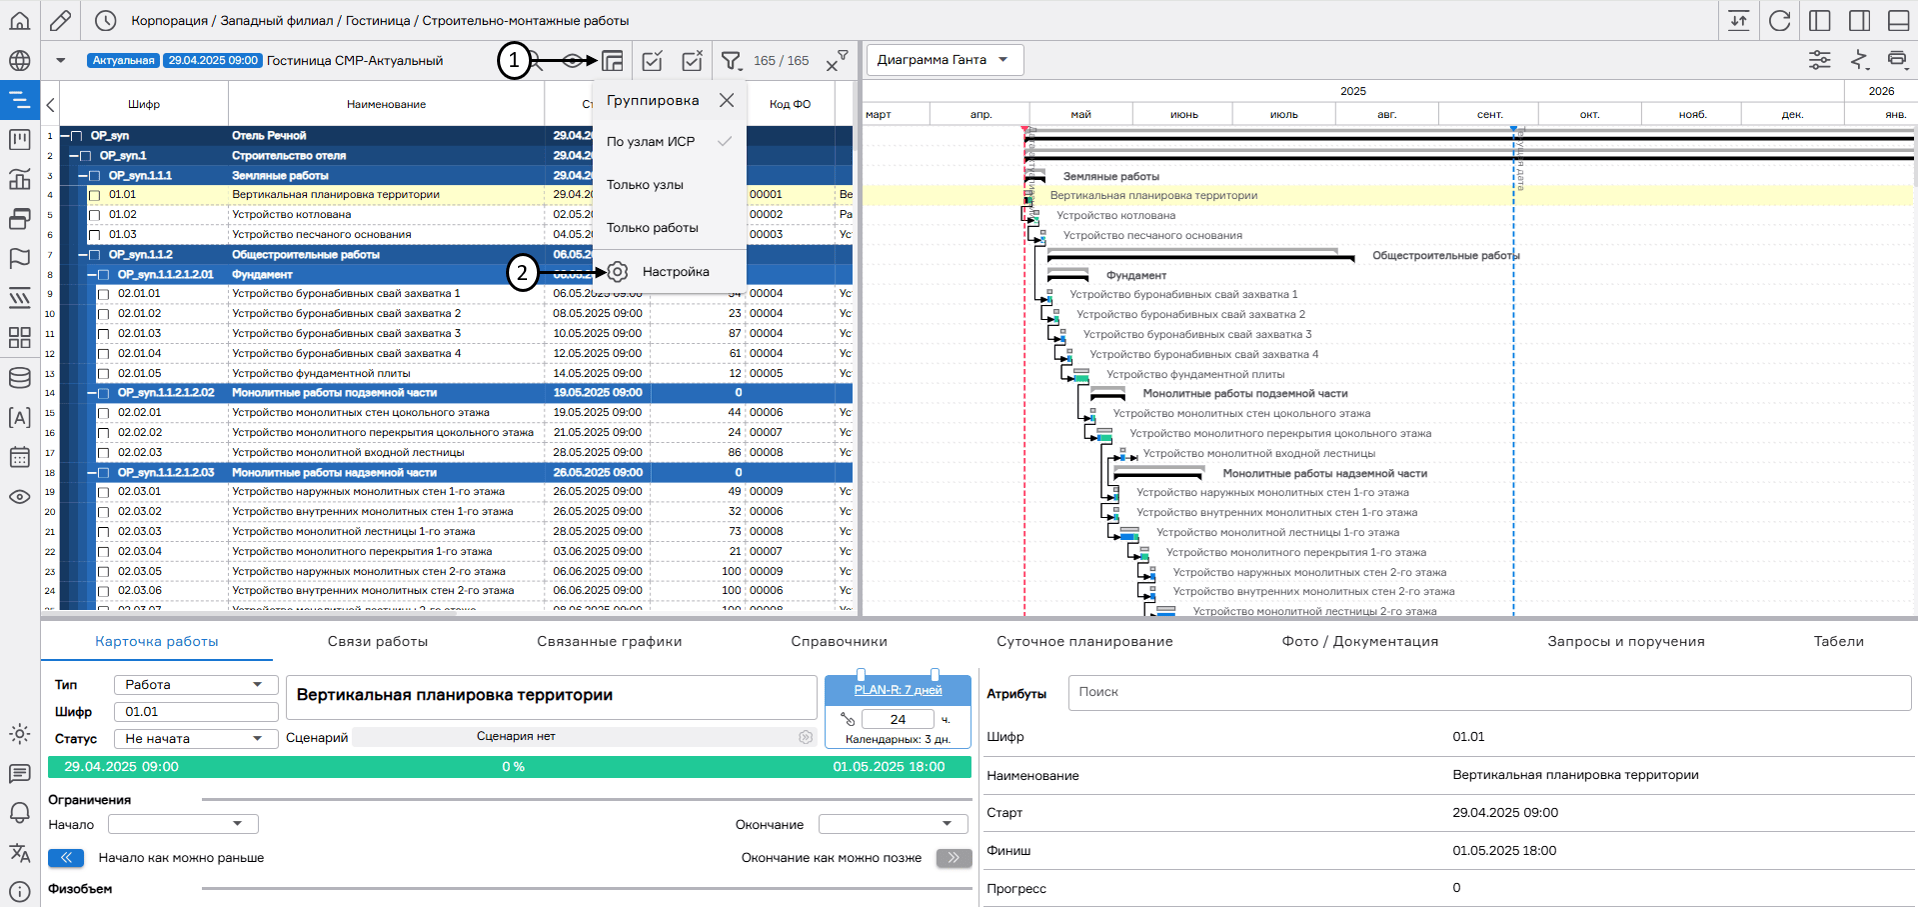The height and width of the screenshot is (907, 1918).
Task: Click the filter funnel icon
Action: [731, 61]
